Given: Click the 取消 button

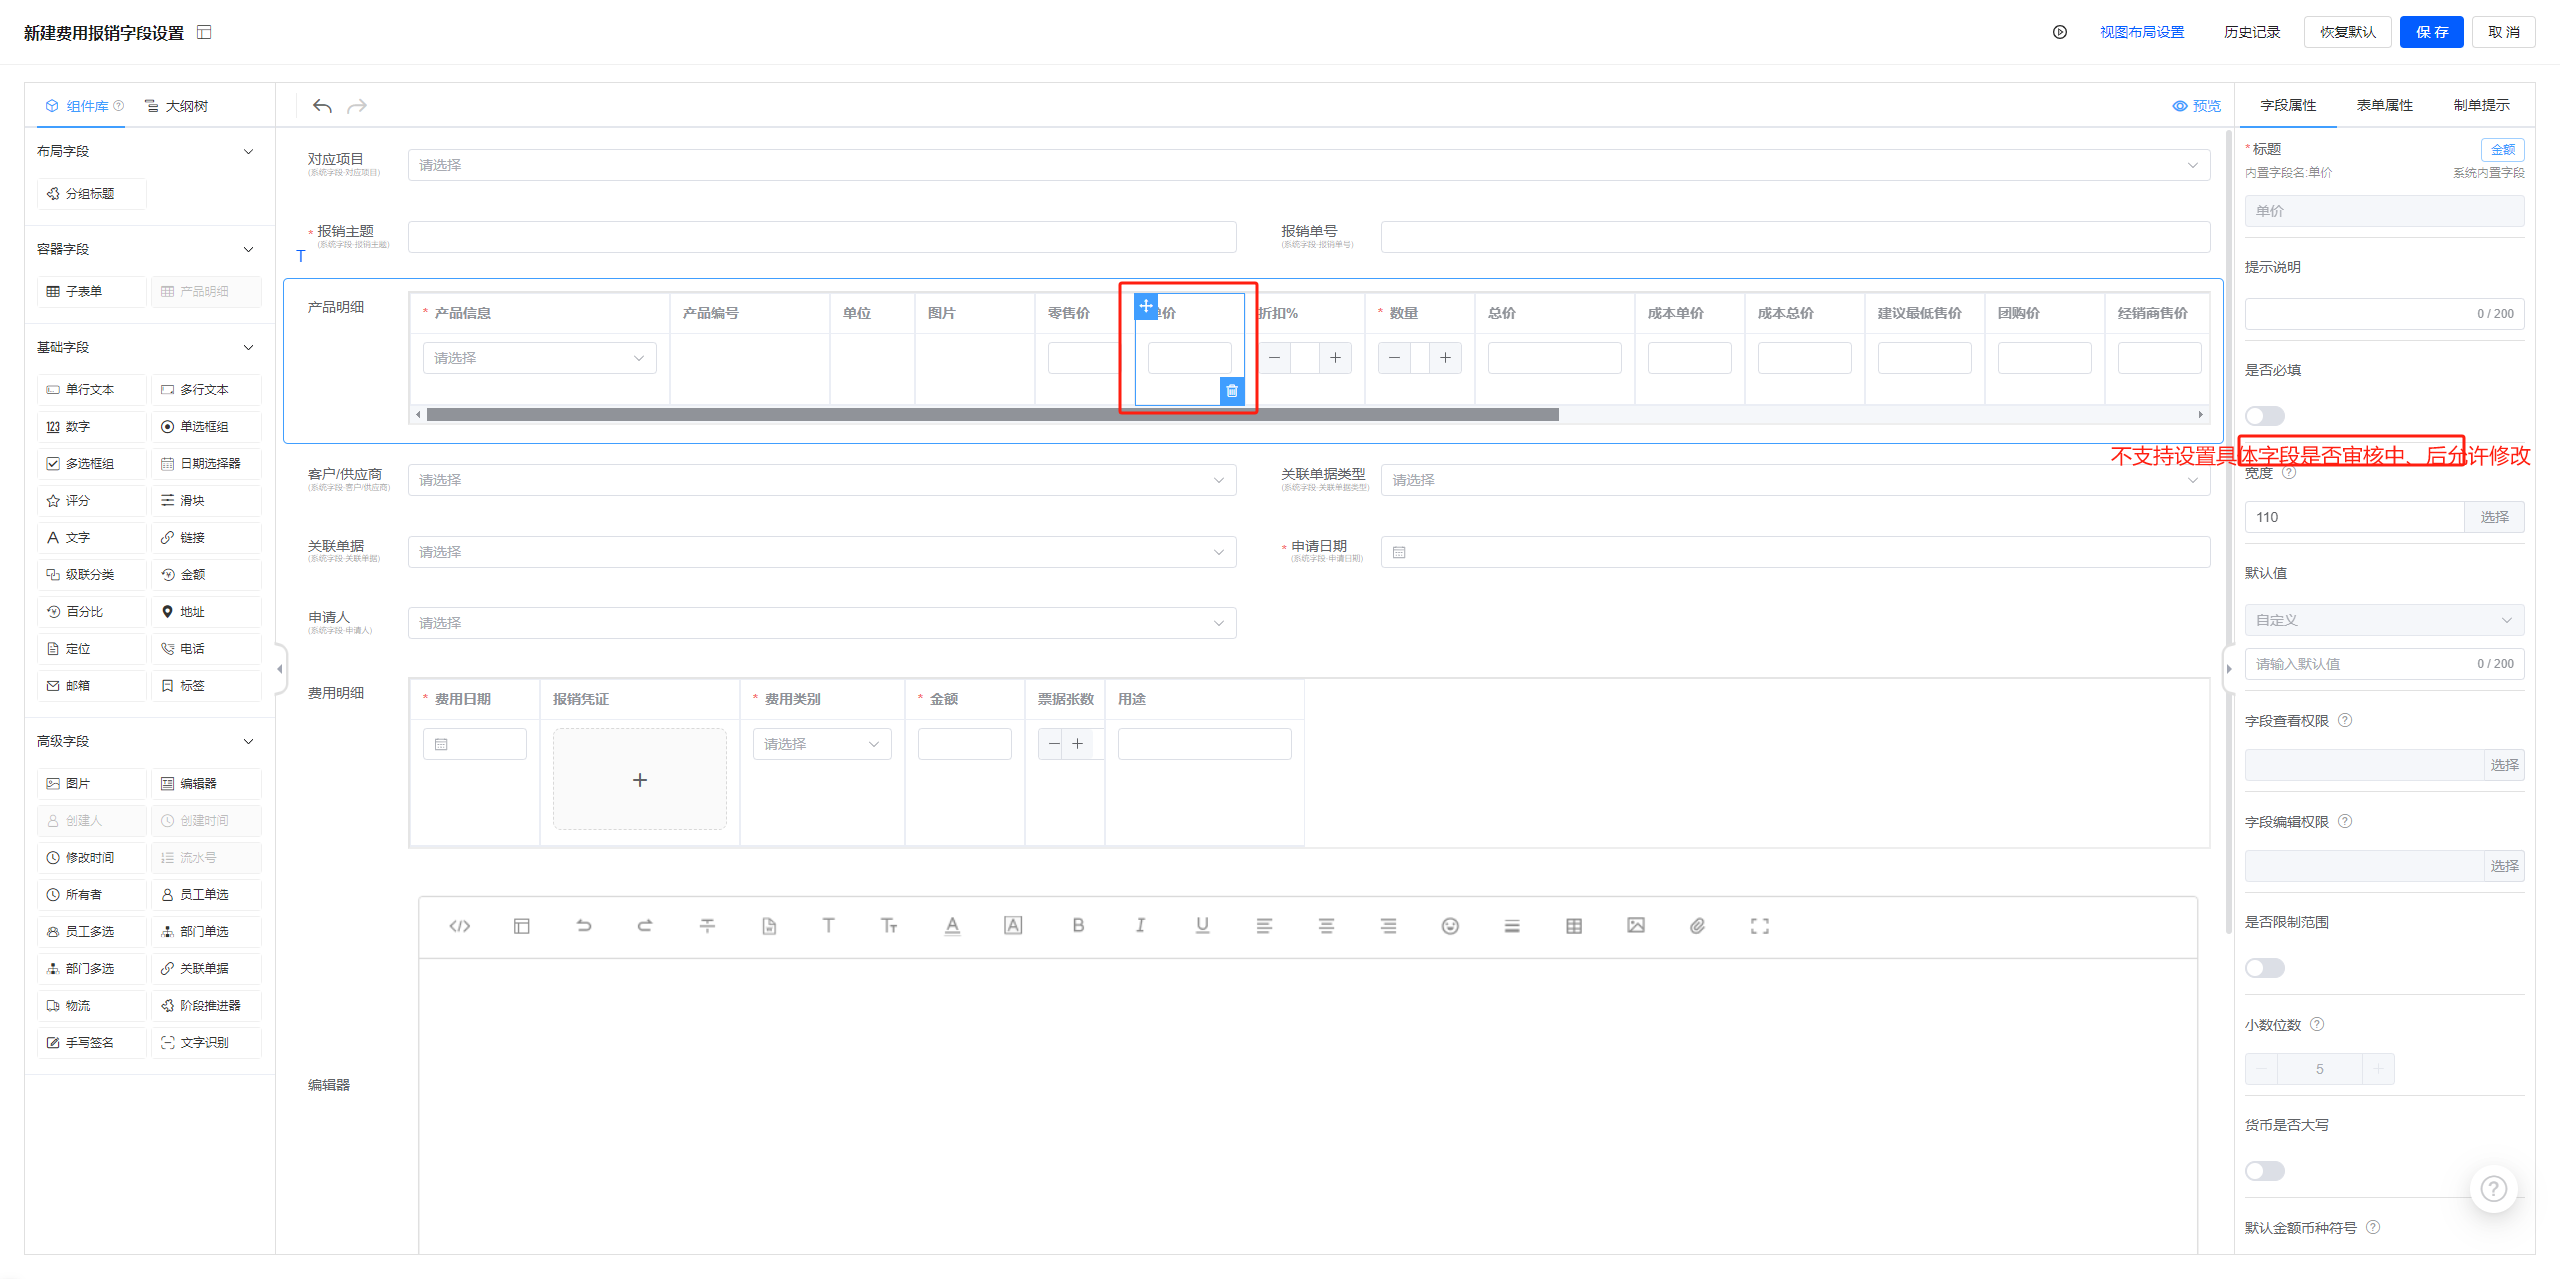Looking at the screenshot, I should [2504, 32].
